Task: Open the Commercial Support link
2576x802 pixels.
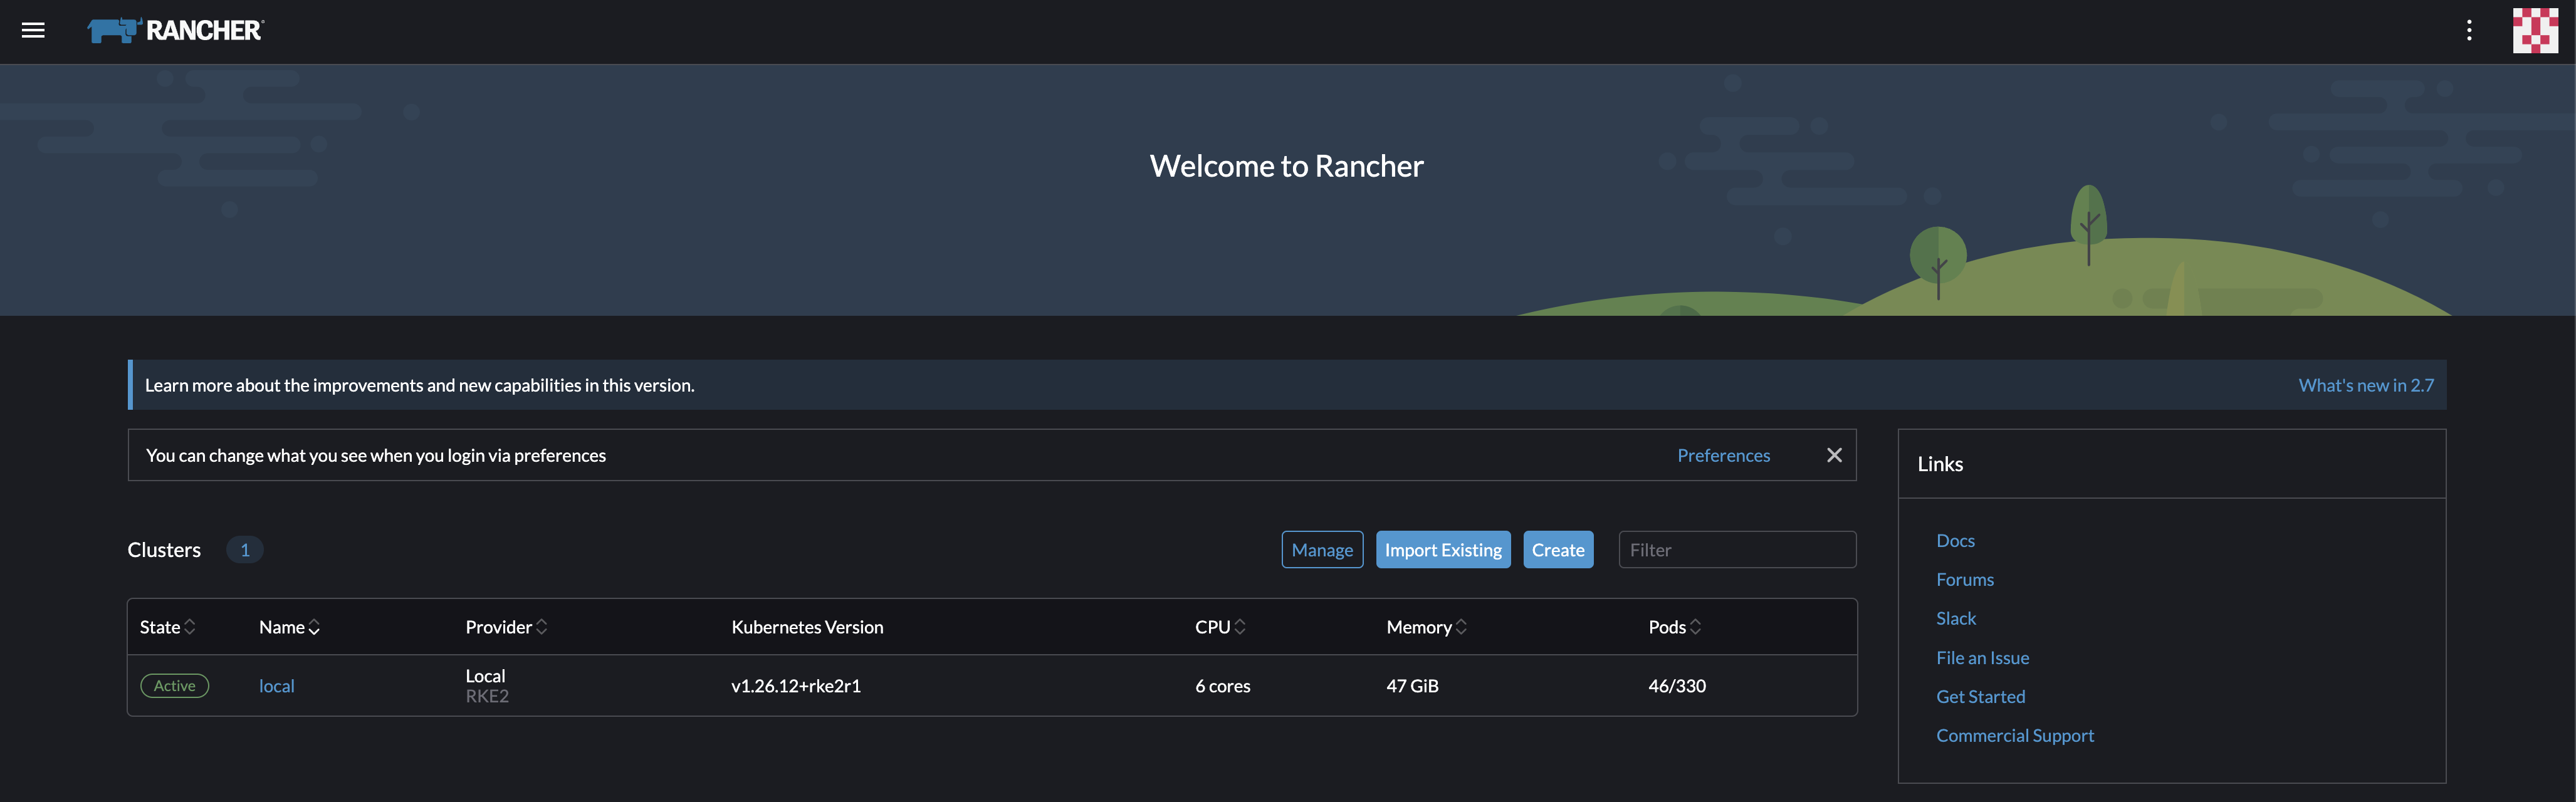Action: click(2014, 736)
